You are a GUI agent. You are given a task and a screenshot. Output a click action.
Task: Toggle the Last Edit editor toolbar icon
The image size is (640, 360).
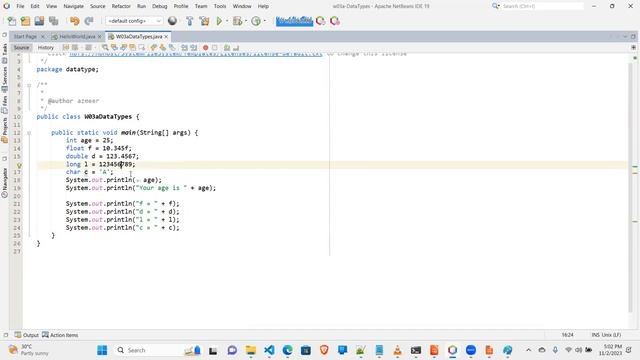point(66,48)
